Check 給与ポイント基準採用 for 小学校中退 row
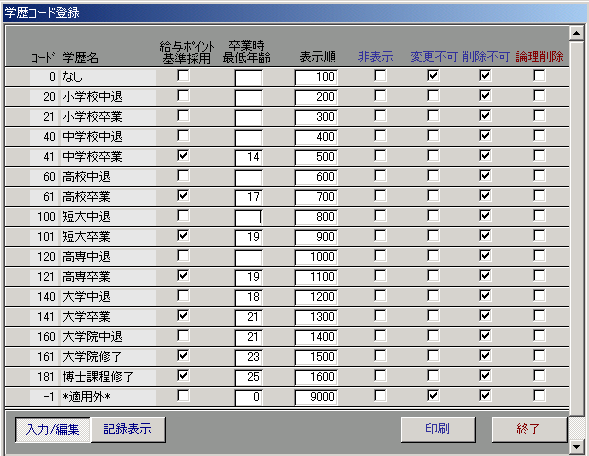 point(183,96)
